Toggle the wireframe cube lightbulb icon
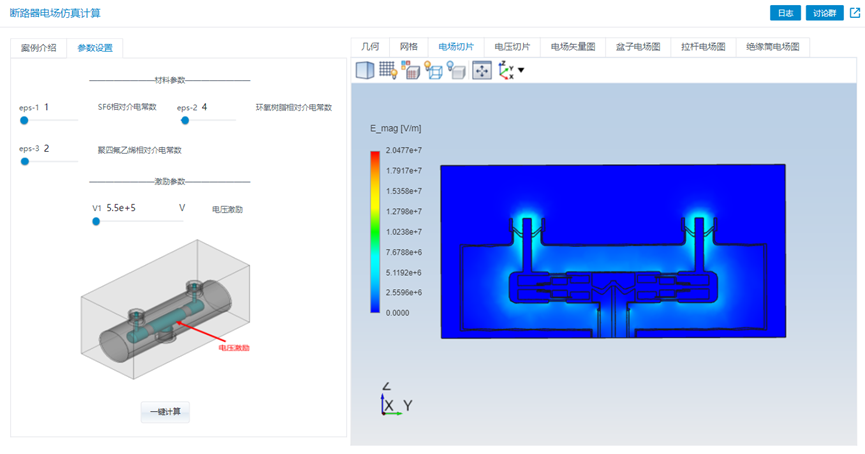865x454 pixels. [434, 70]
